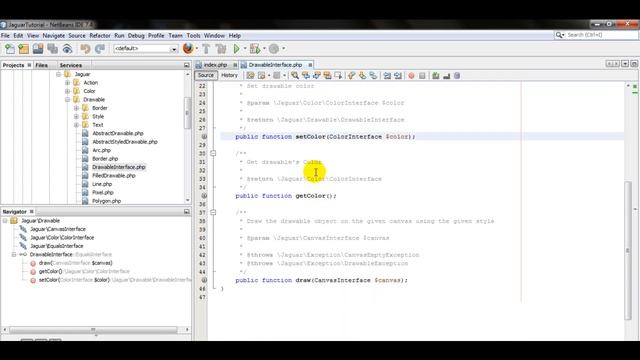Click the Last Edit icon in editor toolbar
Image resolution: width=640 pixels, height=360 pixels.
coord(250,76)
